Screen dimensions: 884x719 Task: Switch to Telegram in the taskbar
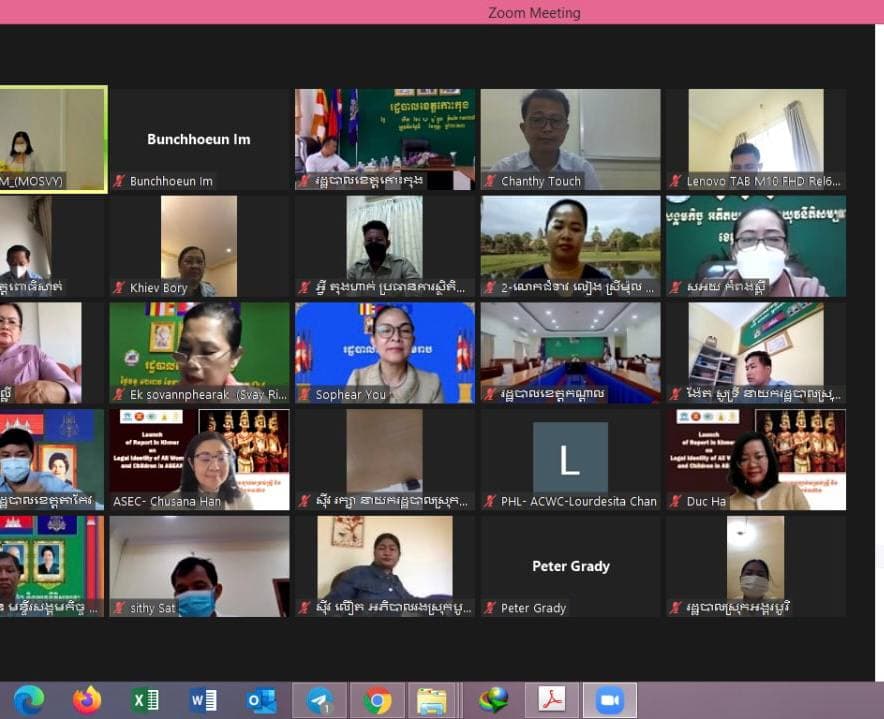coord(320,701)
